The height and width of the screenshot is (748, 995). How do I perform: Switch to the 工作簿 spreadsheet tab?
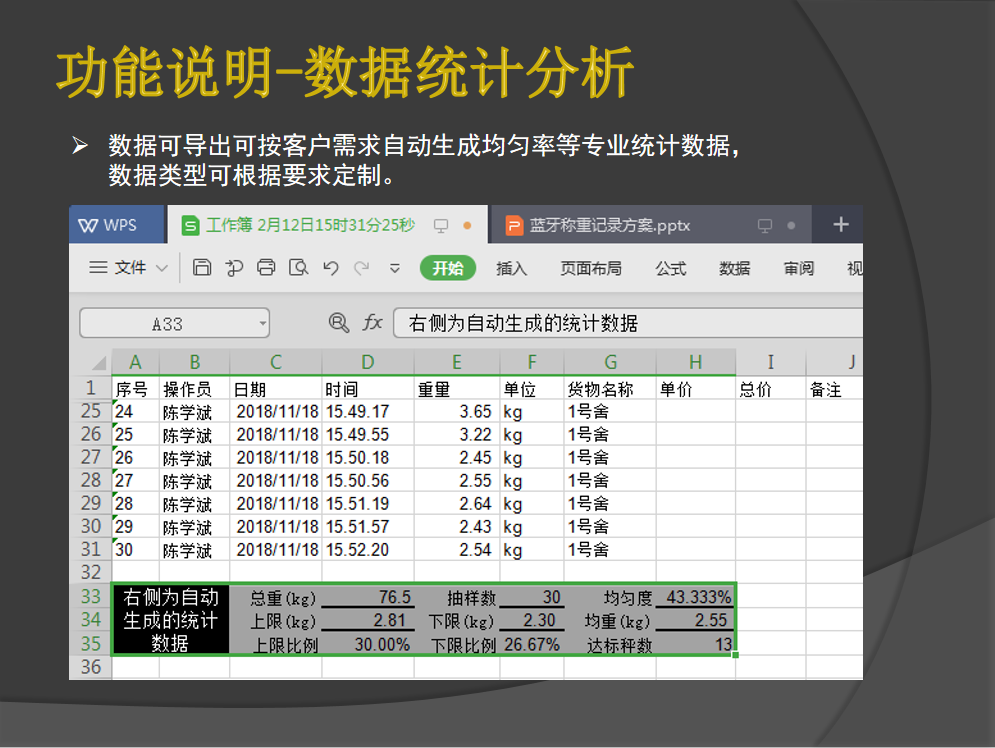coord(327,225)
